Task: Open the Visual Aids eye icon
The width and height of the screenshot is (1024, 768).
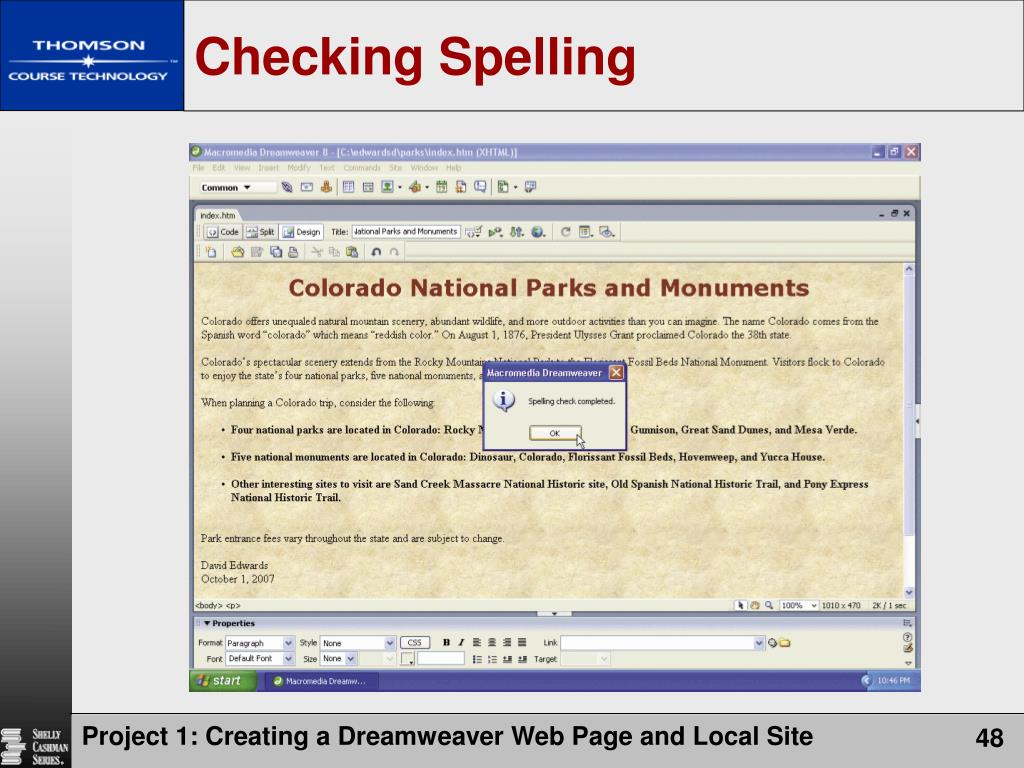Action: click(607, 232)
